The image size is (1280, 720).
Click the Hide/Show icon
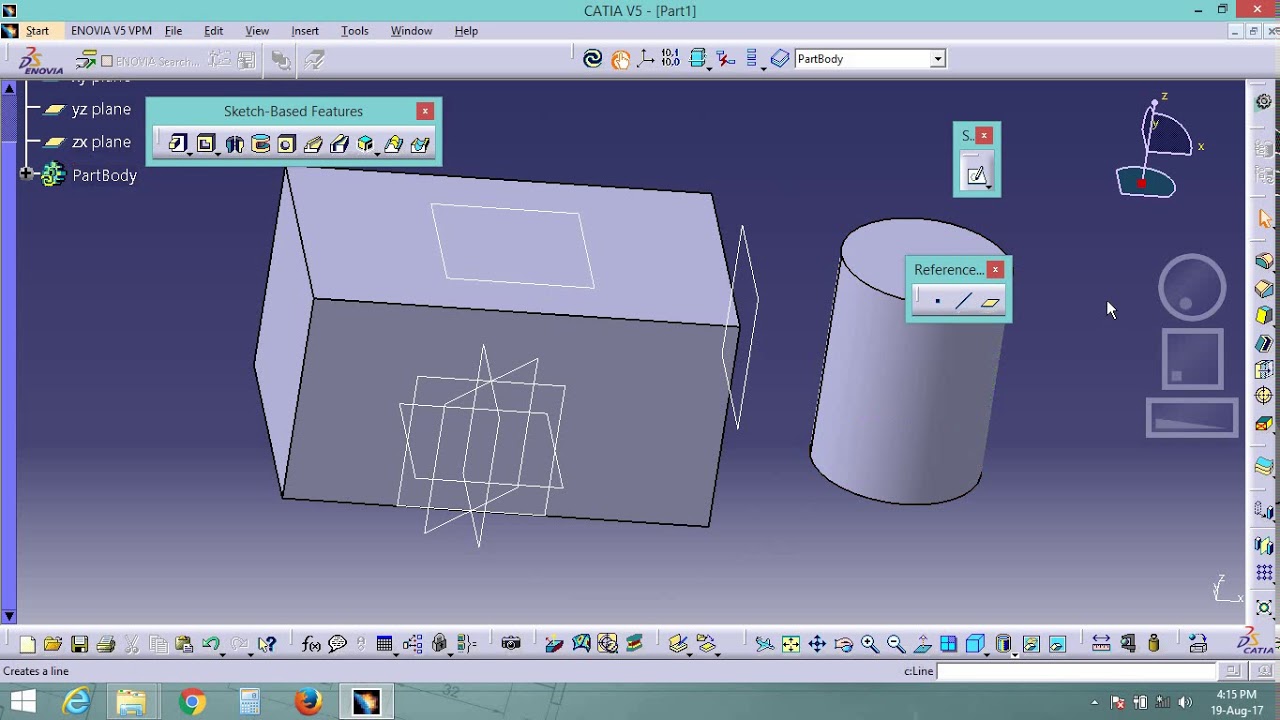[1031, 644]
